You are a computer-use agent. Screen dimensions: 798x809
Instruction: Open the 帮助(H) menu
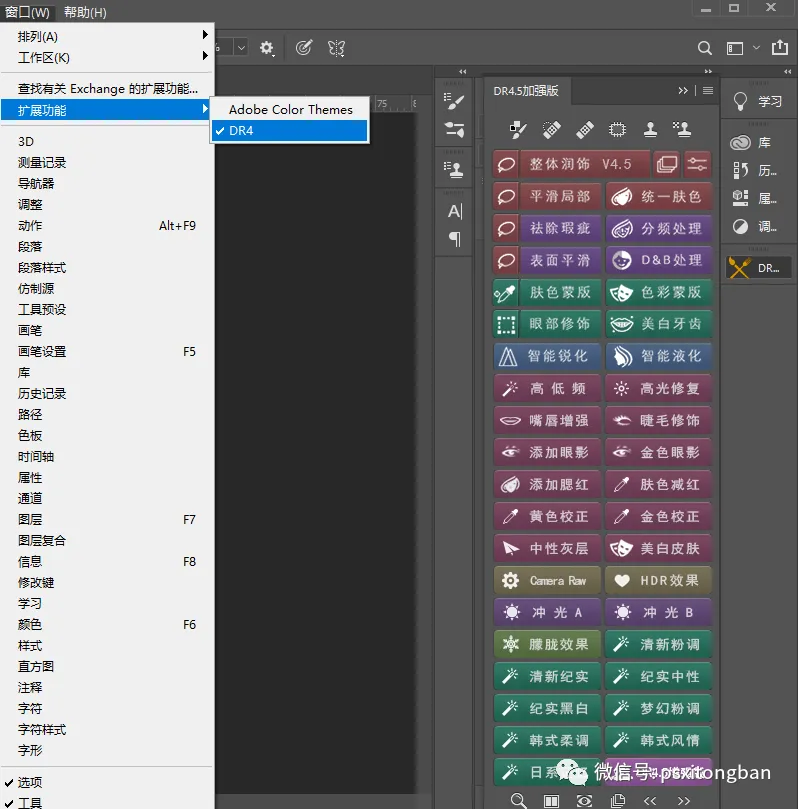coord(85,11)
